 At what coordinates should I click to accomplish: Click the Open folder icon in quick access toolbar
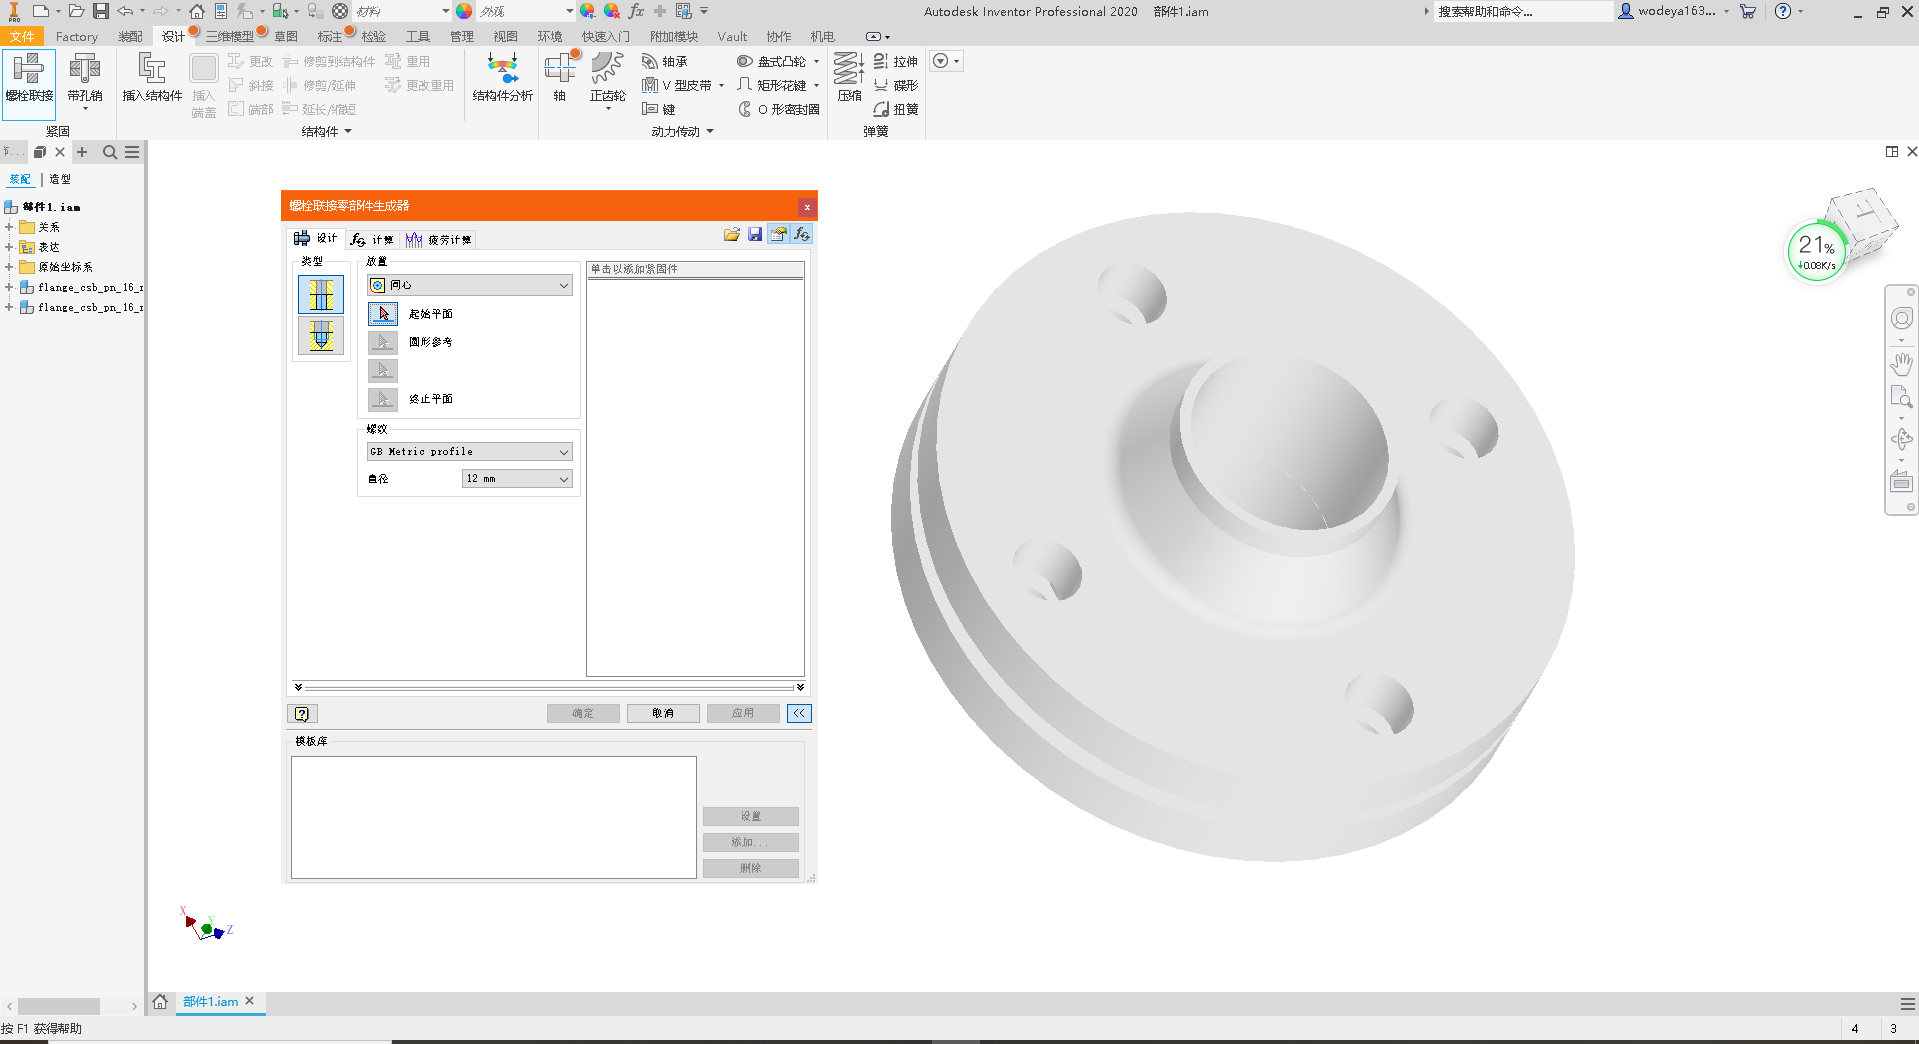pos(76,11)
